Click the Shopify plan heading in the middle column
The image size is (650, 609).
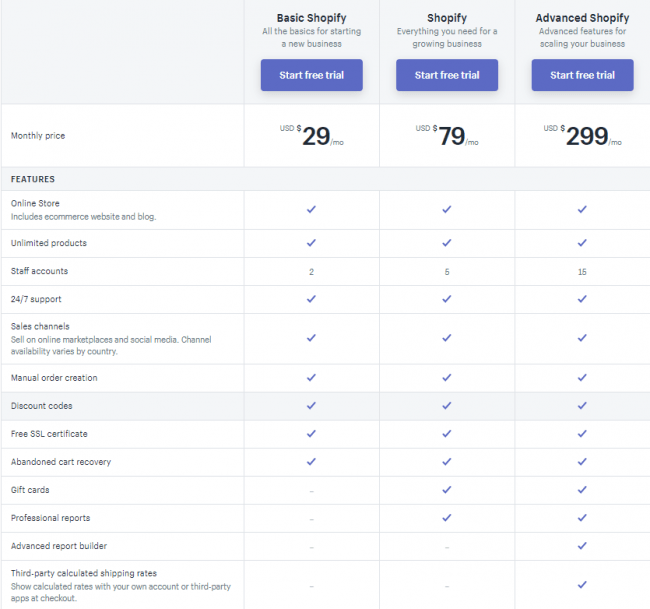click(447, 18)
